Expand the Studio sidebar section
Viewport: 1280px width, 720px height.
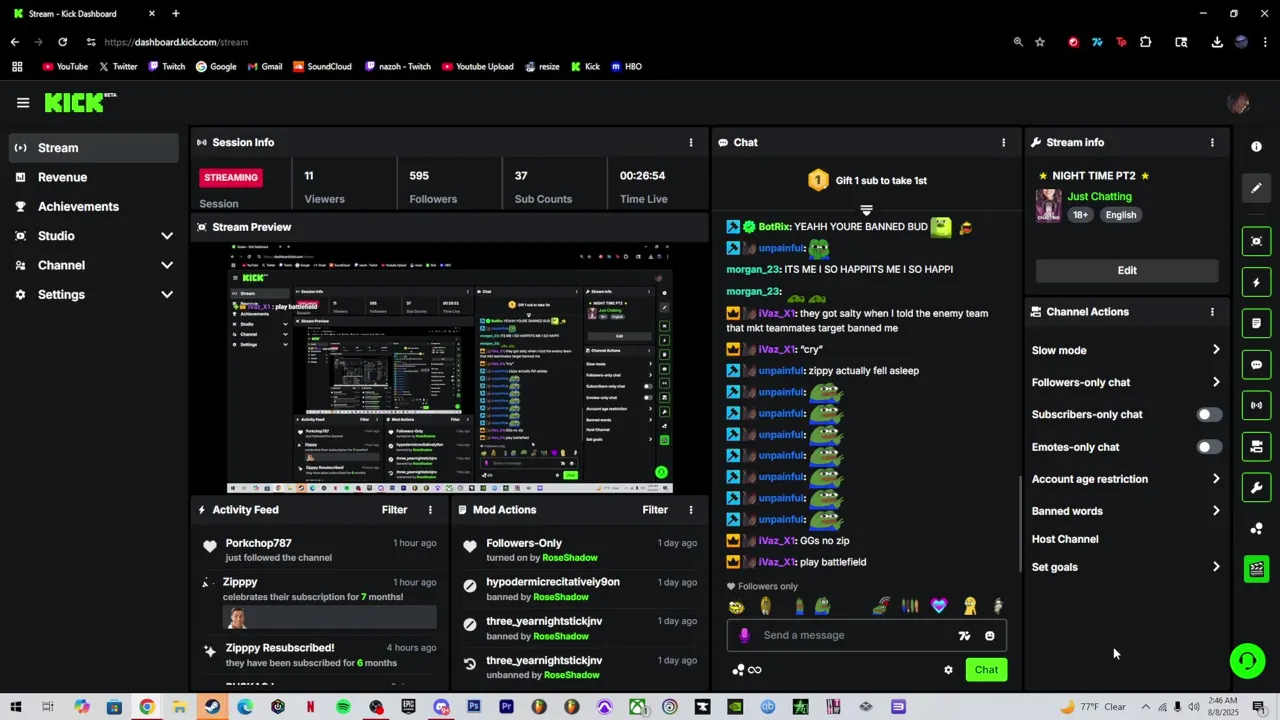[167, 236]
